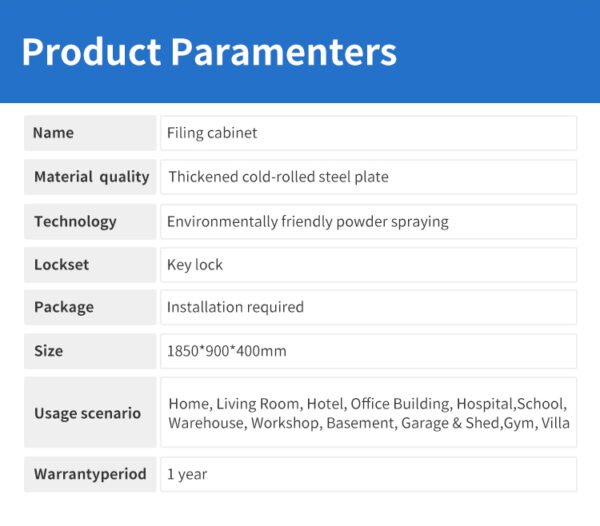
Task: Select the "Size" label cell
Action: click(90, 351)
